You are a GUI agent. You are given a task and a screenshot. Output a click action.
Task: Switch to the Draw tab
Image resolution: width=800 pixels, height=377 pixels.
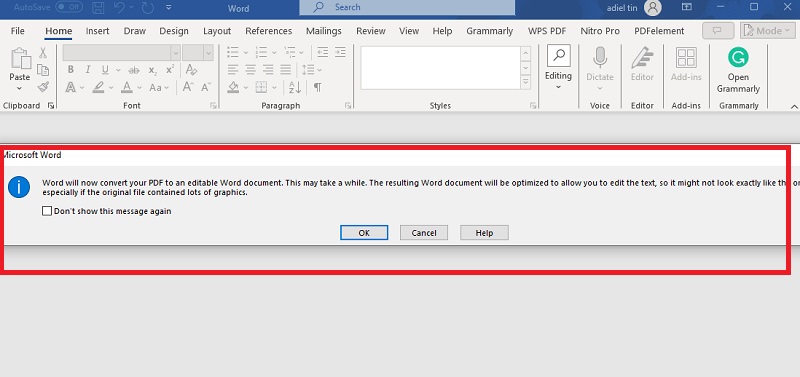(x=135, y=31)
